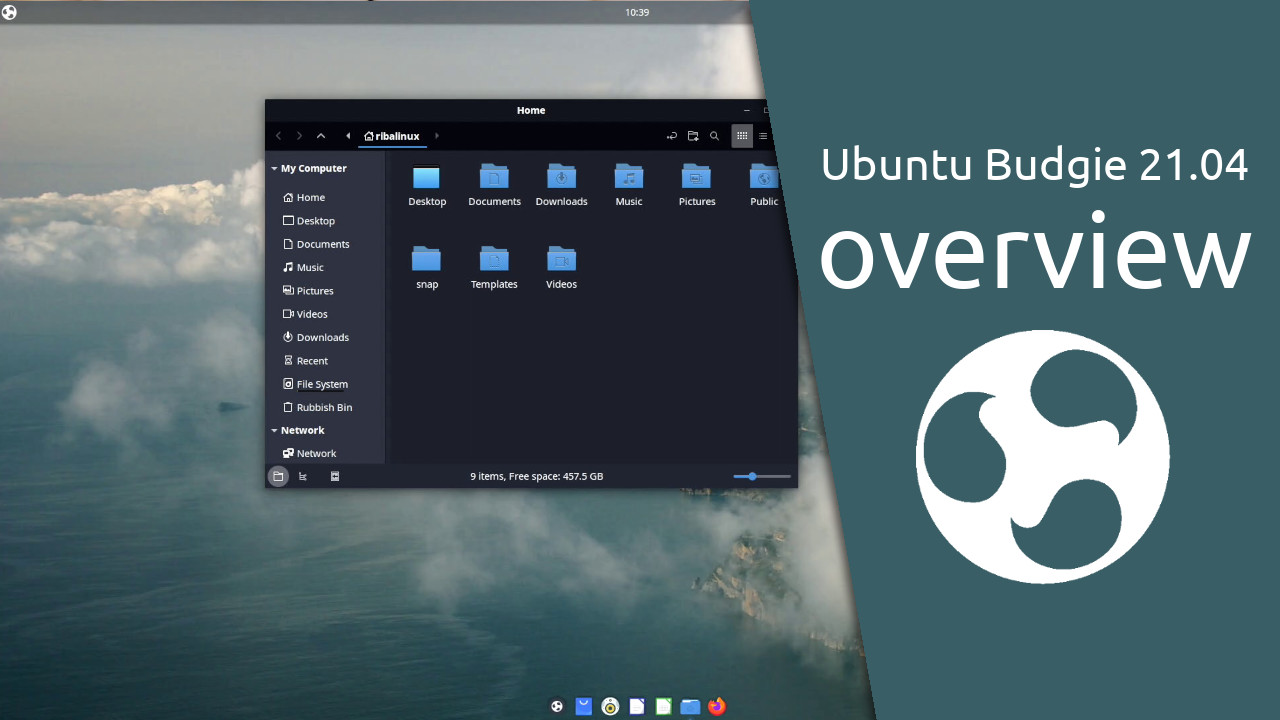Open Files from the dock
Screen dimensions: 1280x720
point(690,707)
